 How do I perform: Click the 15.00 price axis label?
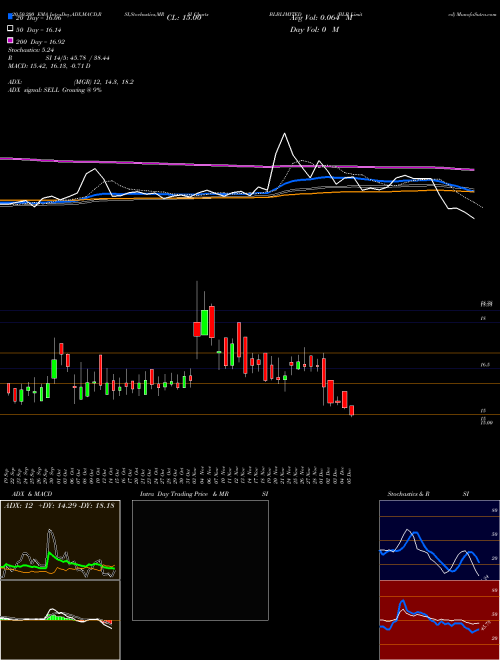click(486, 422)
